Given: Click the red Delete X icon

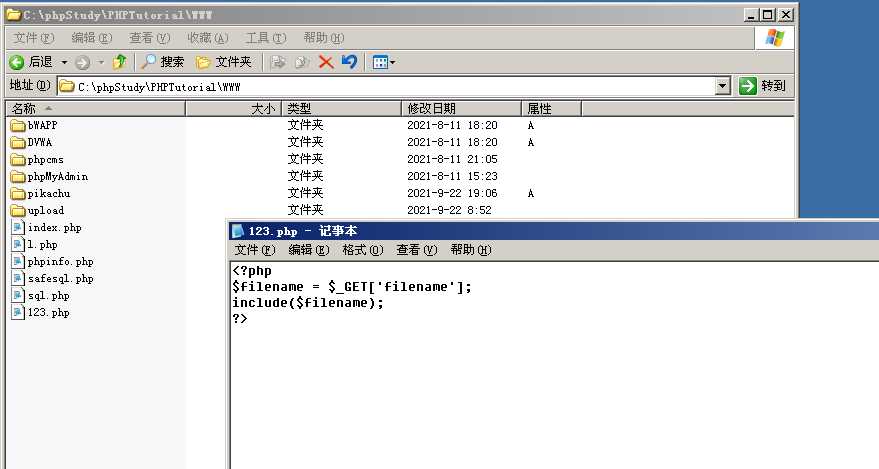Looking at the screenshot, I should (x=326, y=62).
